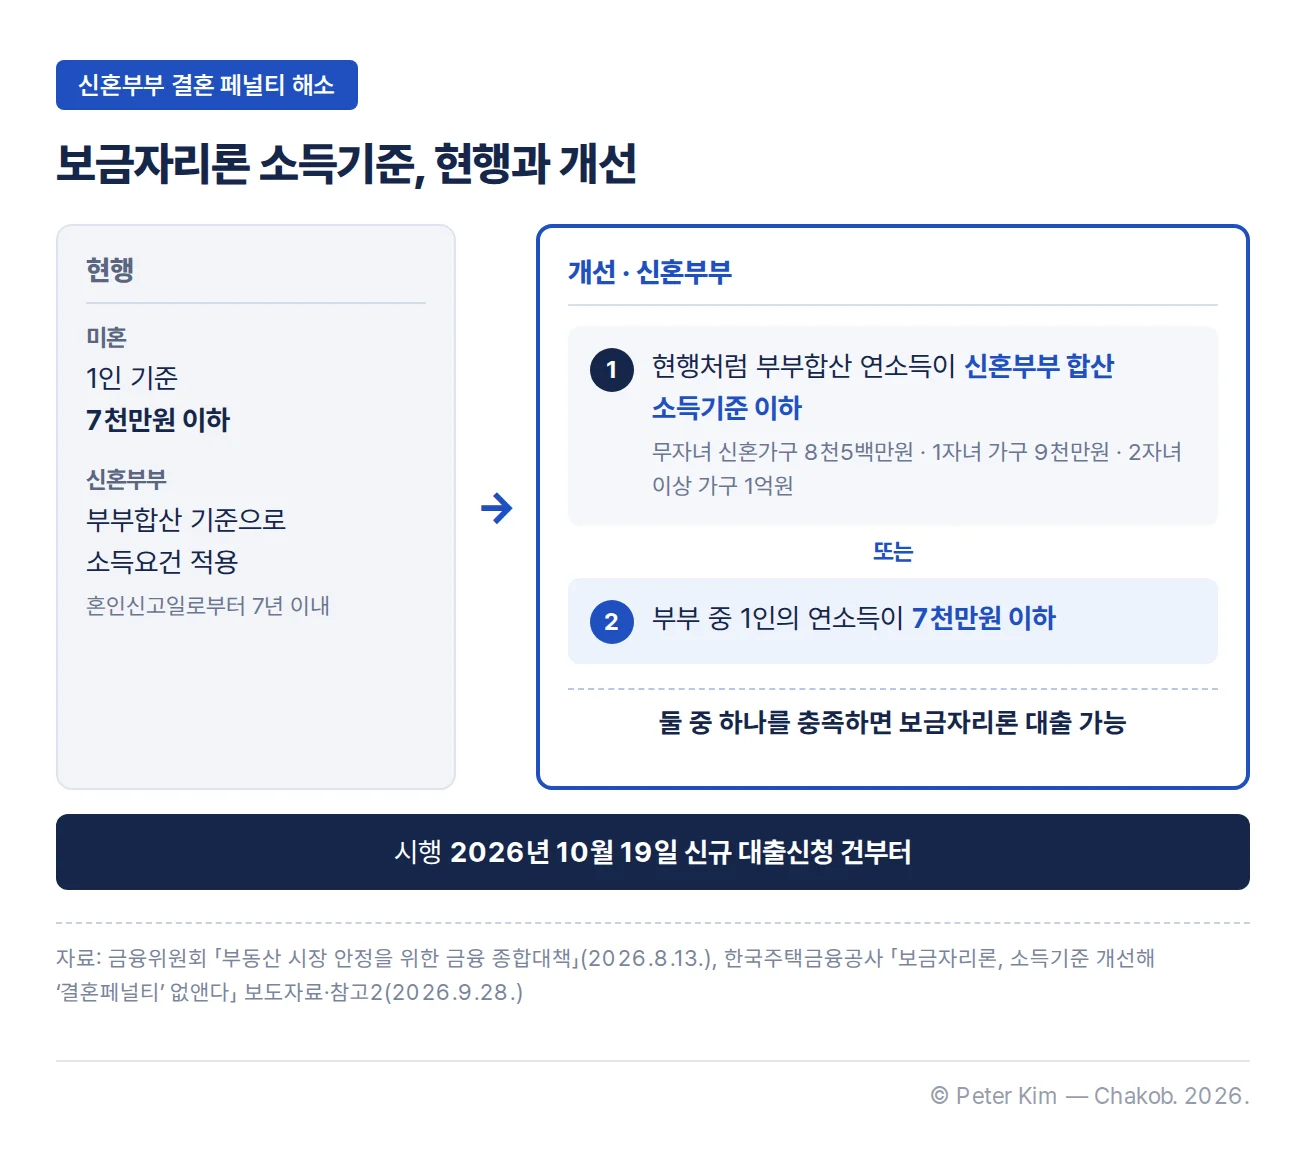
Task: Click '금융위원회' in the source line
Action: click(x=157, y=958)
